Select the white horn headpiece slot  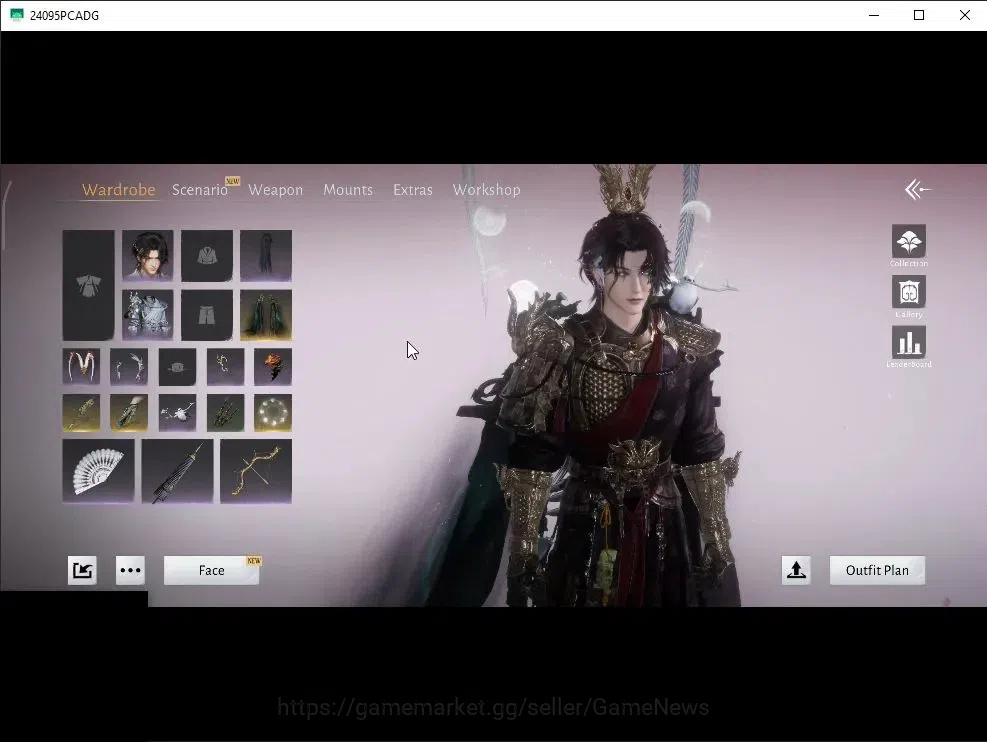(81, 367)
